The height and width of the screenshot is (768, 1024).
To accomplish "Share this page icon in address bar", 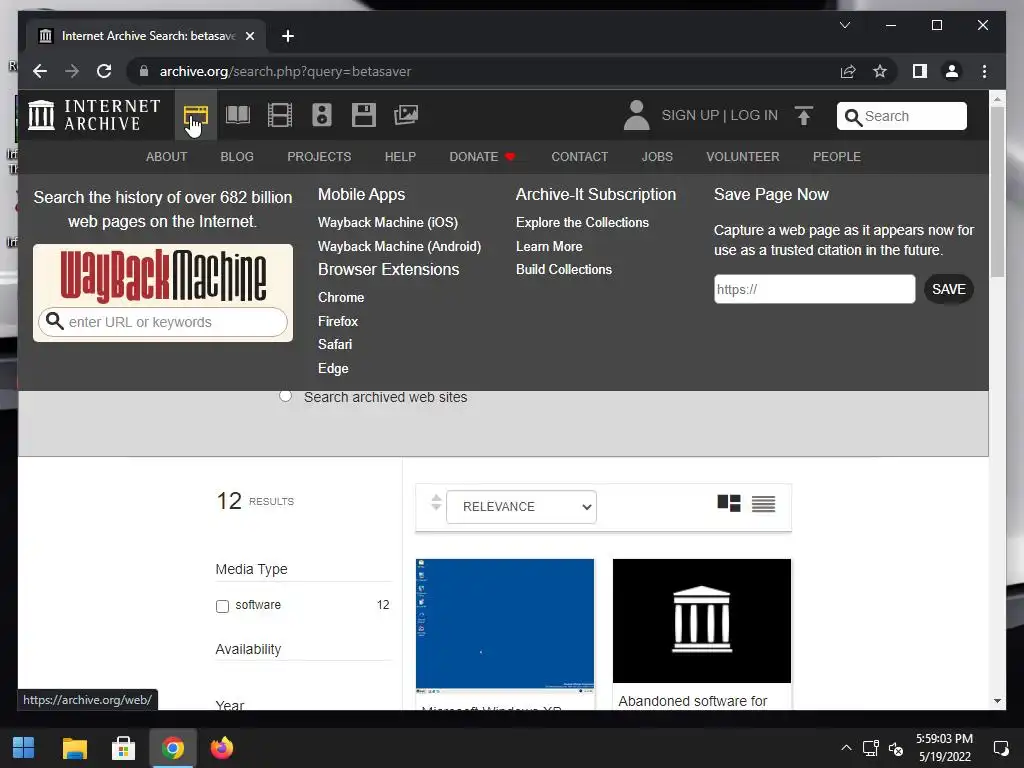I will [848, 71].
